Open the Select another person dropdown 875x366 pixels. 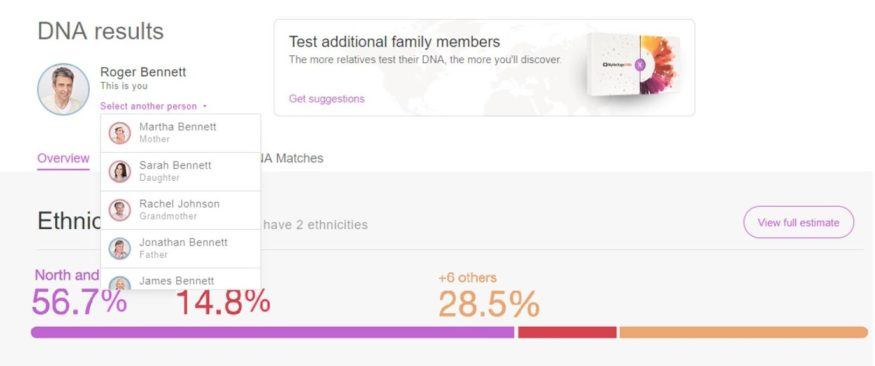coord(153,106)
